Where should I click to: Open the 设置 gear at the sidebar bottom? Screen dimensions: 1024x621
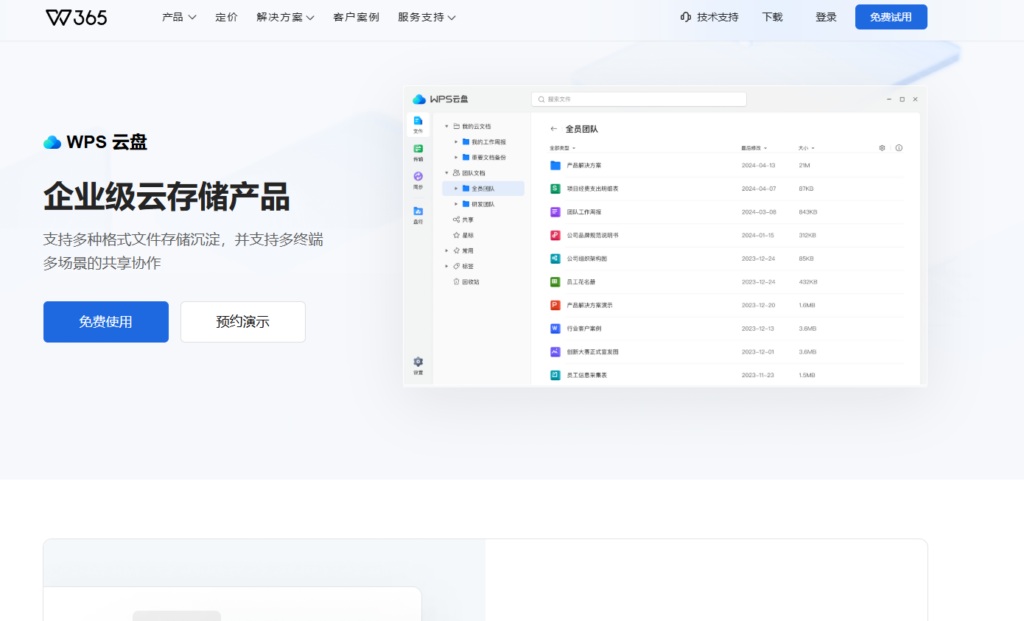(x=417, y=362)
